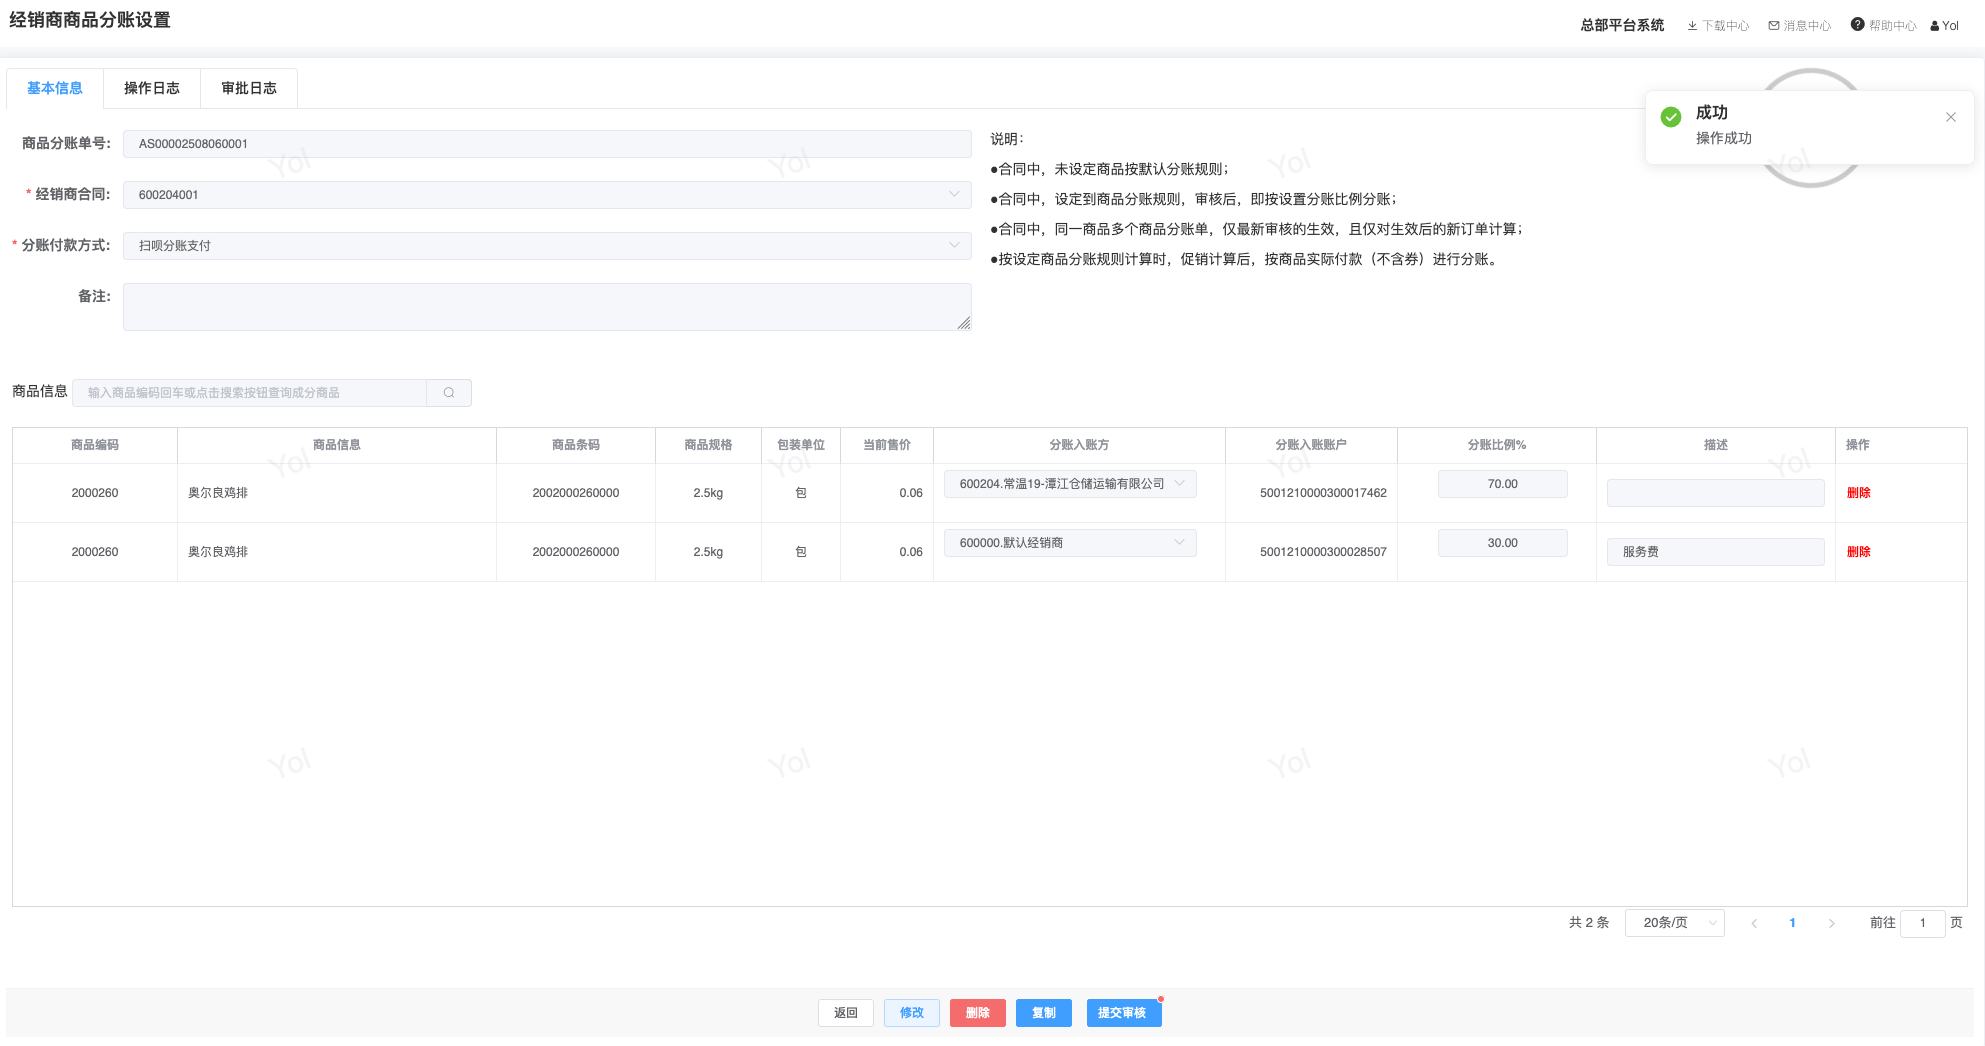1985x1046 pixels.
Task: Click the red 删除 button at bottom
Action: 978,1013
